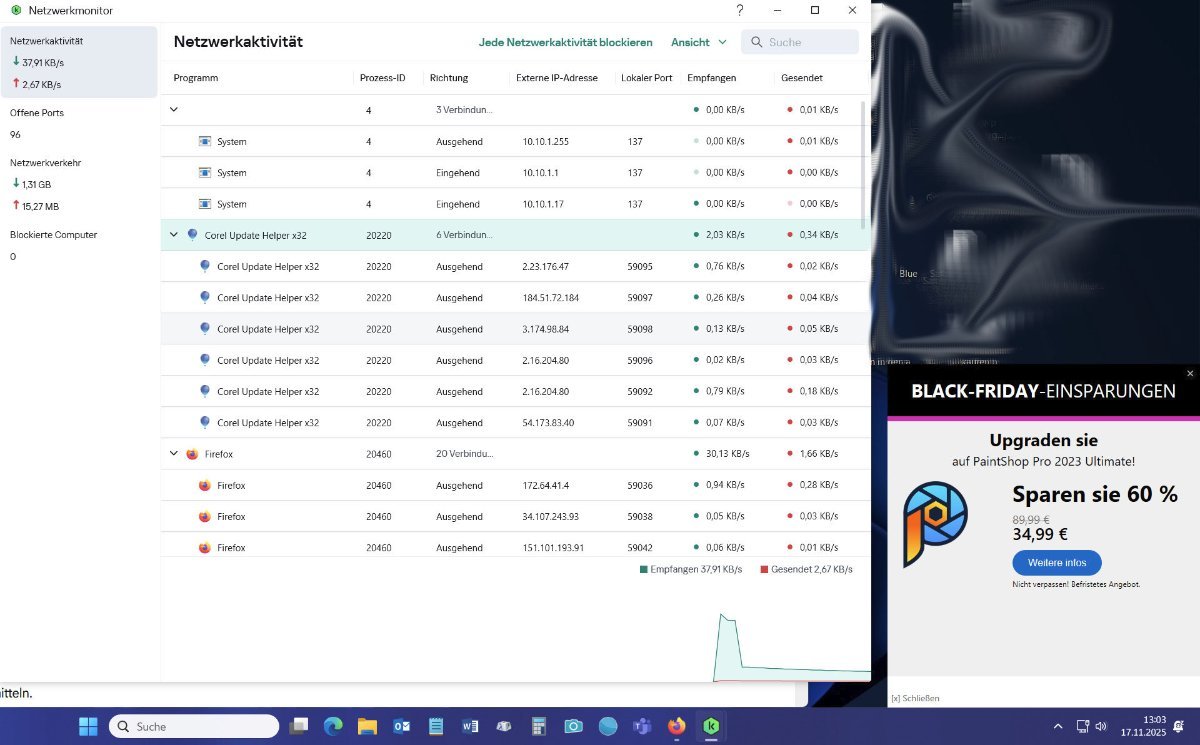Open File Explorer from the taskbar
1200x745 pixels.
point(367,726)
